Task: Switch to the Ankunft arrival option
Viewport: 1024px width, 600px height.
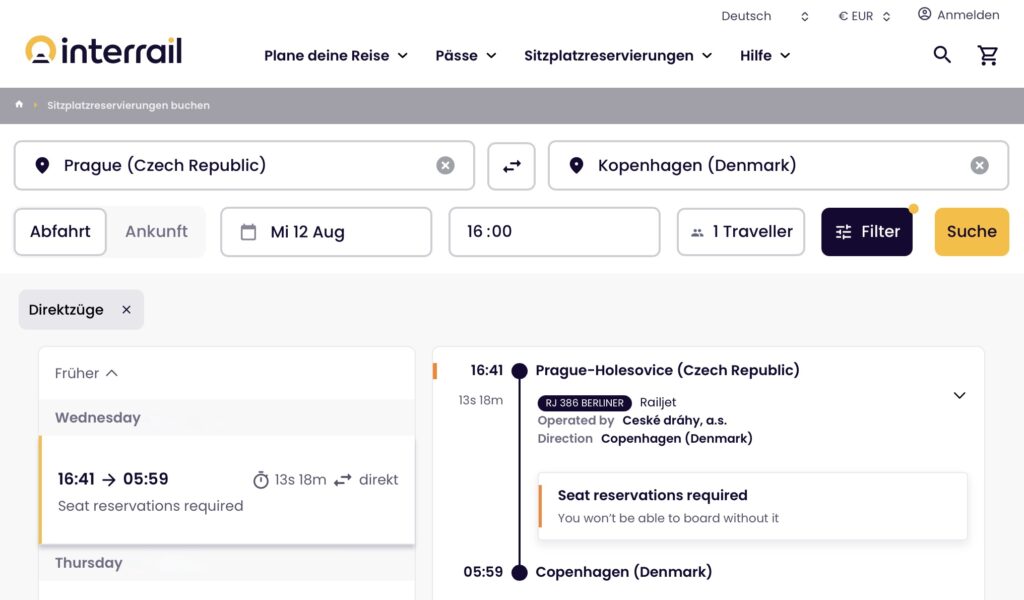Action: 156,232
